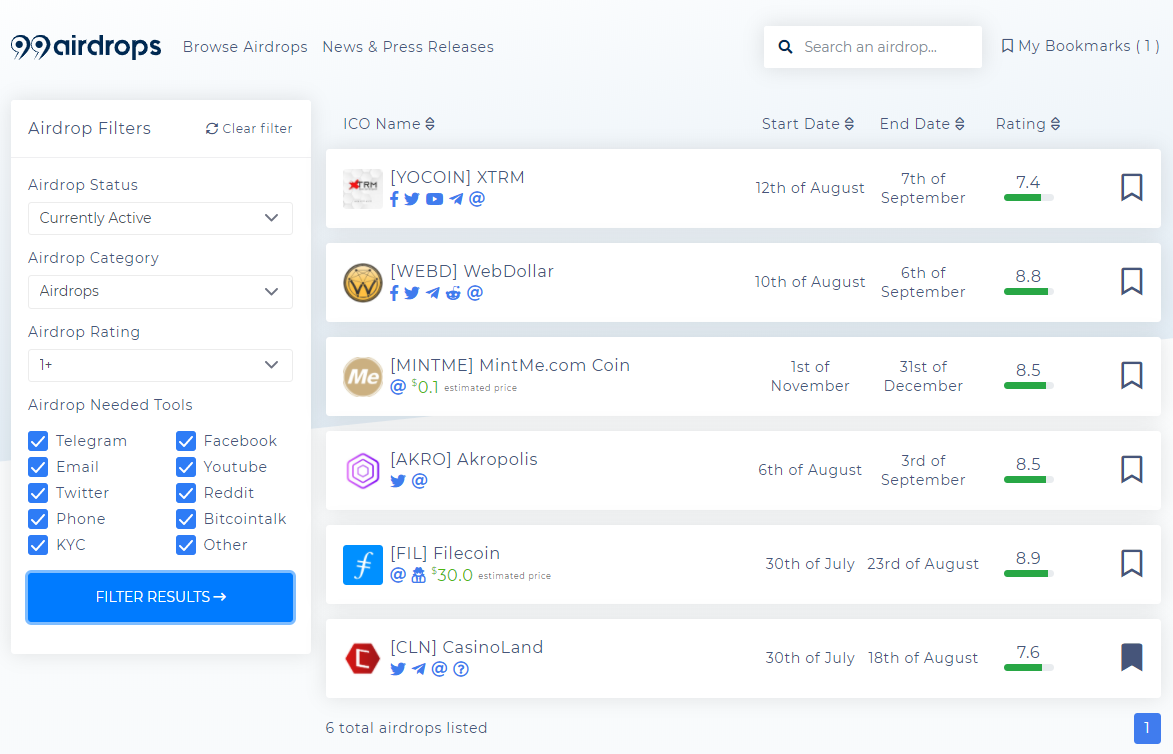Click Facebook icon under YOCOIN XTRM
This screenshot has height=754, width=1173.
point(394,199)
